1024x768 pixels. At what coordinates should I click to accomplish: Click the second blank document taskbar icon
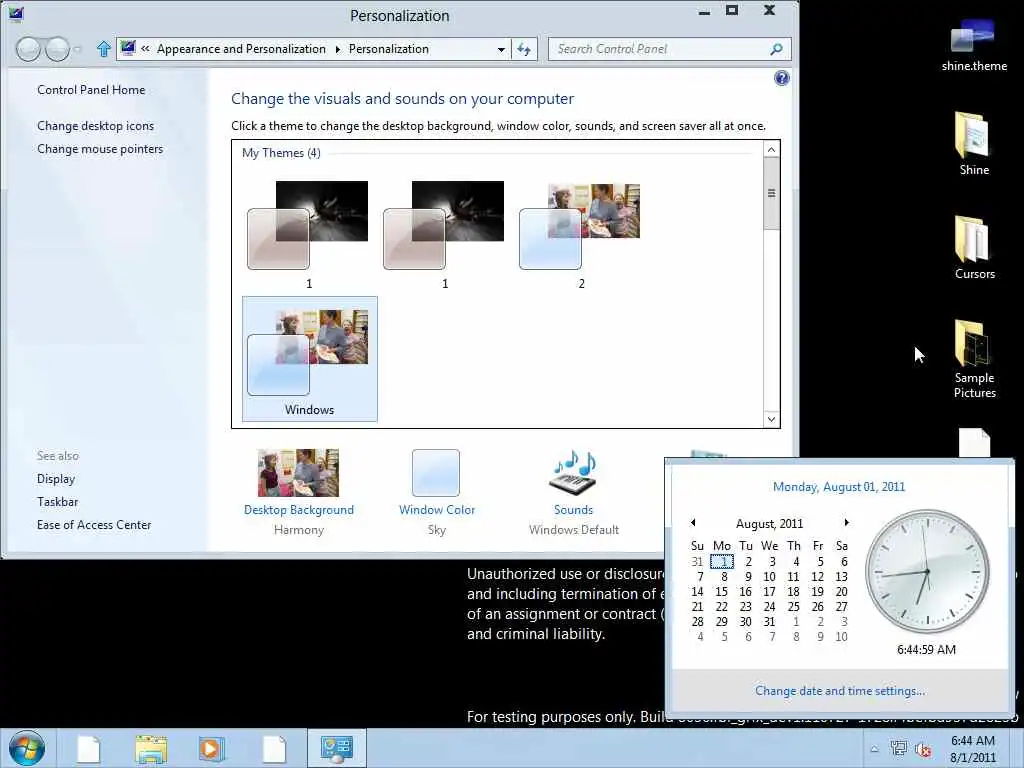pyautogui.click(x=274, y=749)
